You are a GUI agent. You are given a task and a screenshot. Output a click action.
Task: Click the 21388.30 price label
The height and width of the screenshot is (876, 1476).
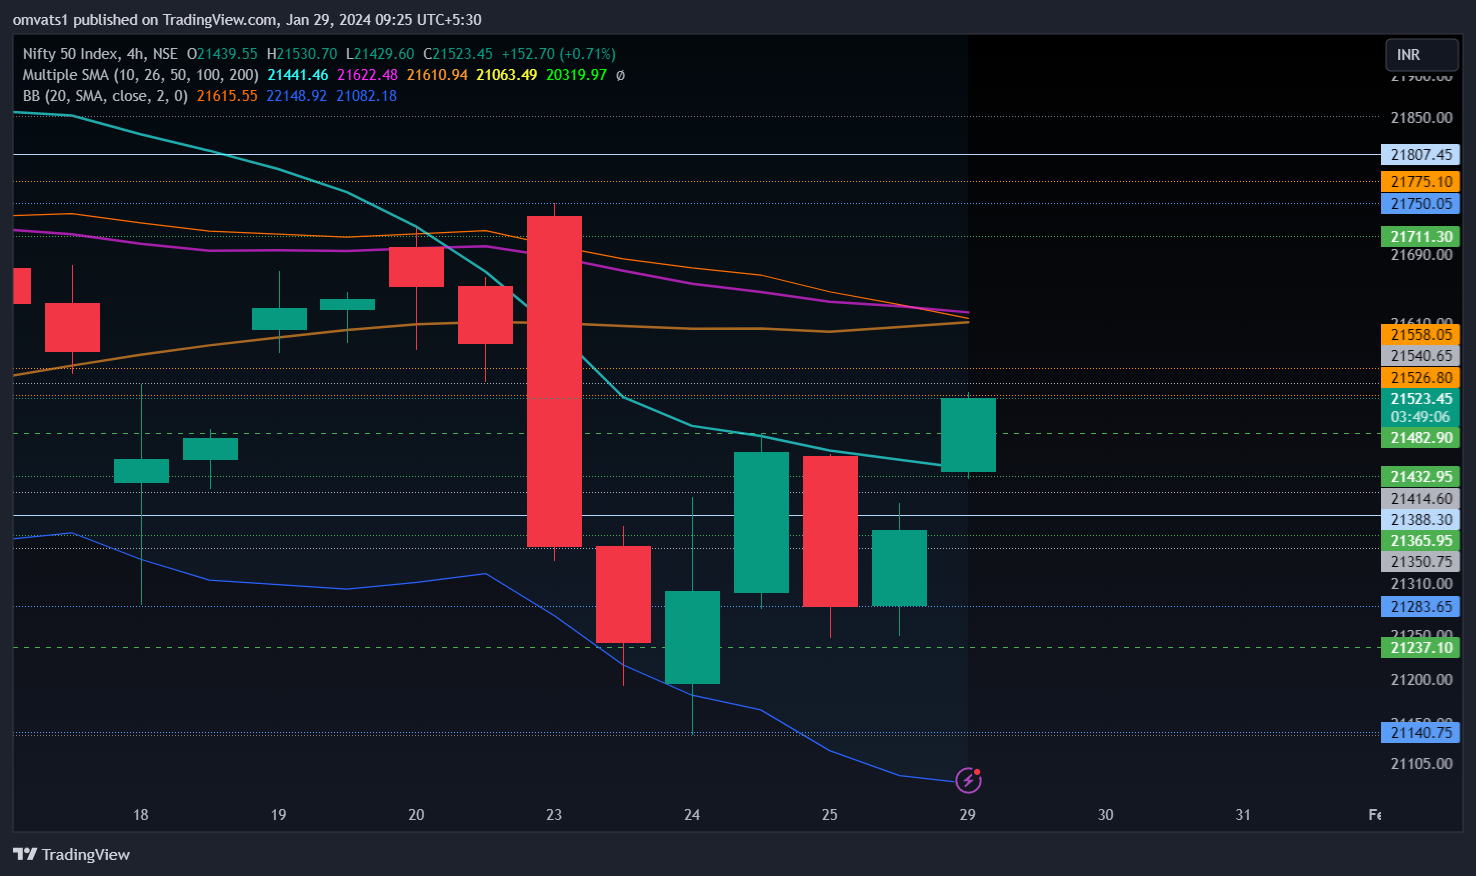1421,520
